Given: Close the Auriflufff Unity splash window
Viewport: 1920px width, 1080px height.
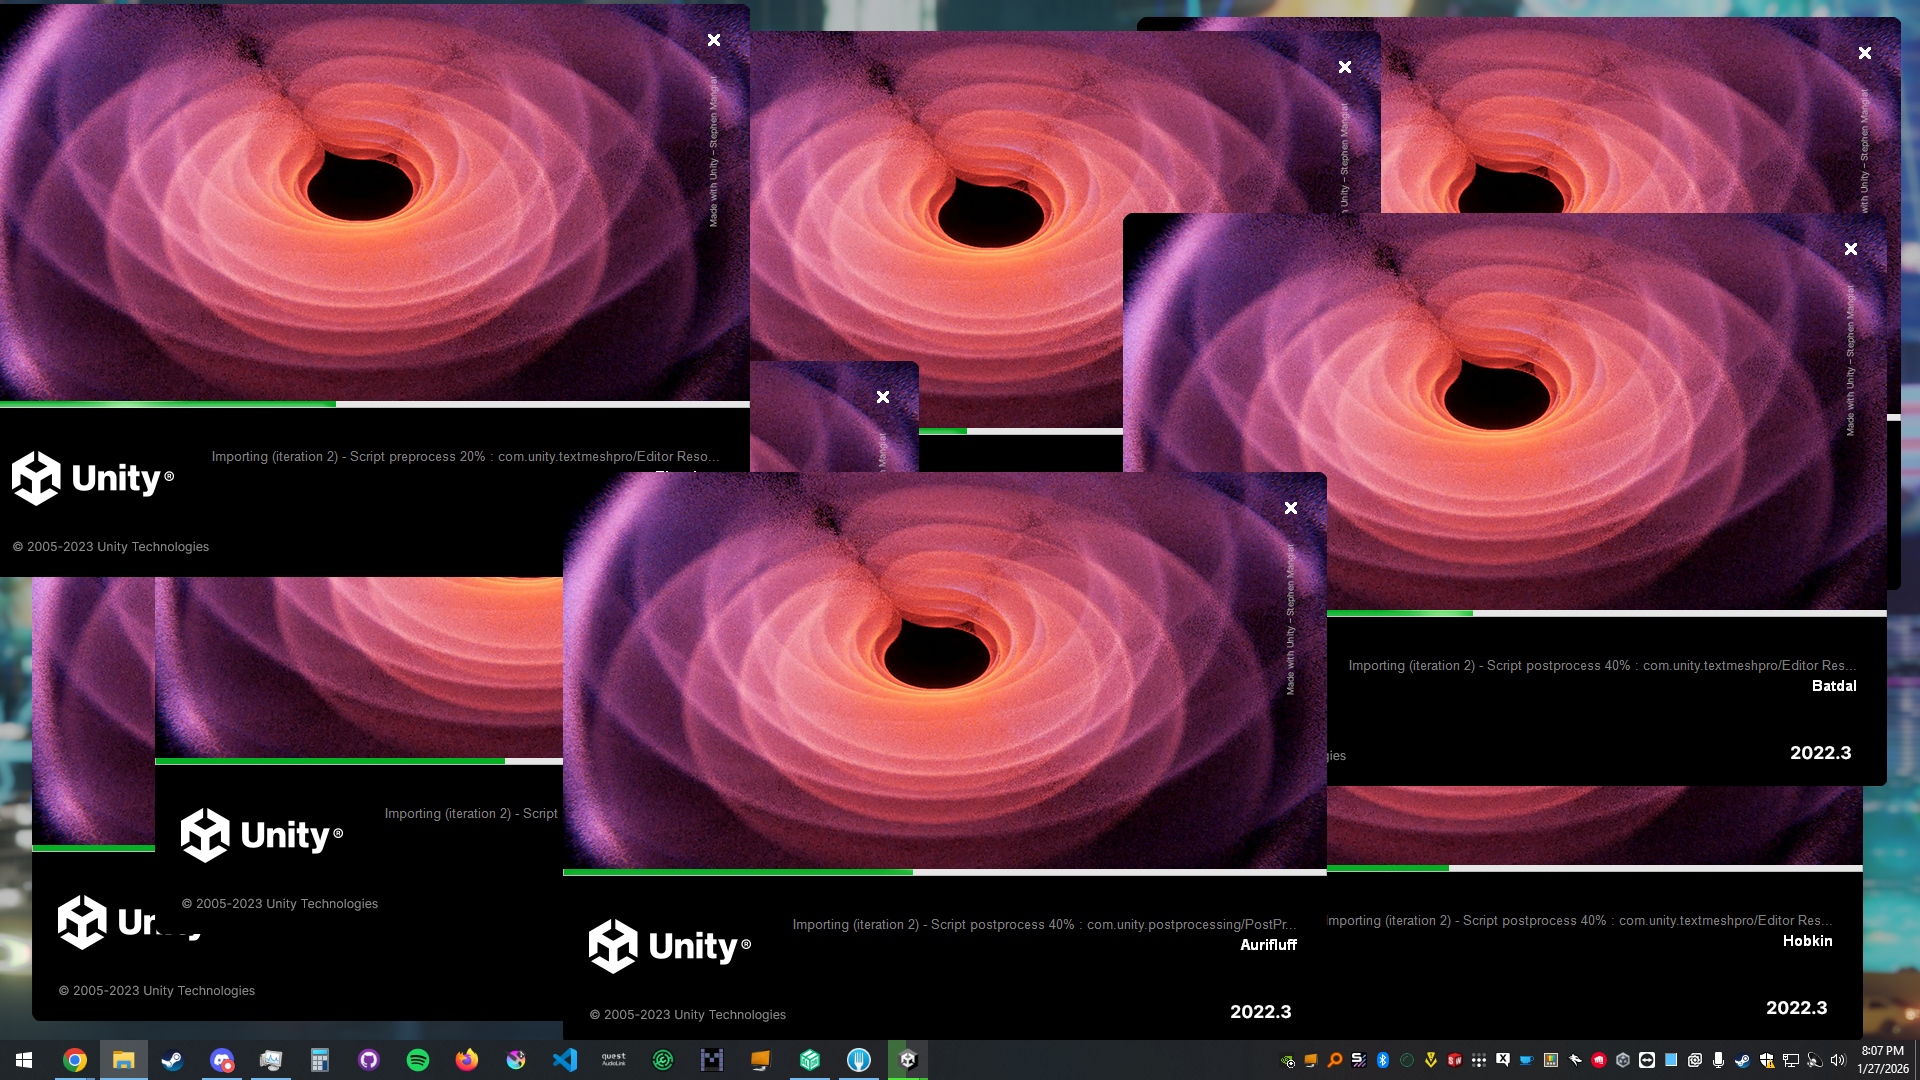Looking at the screenshot, I should coord(1291,508).
